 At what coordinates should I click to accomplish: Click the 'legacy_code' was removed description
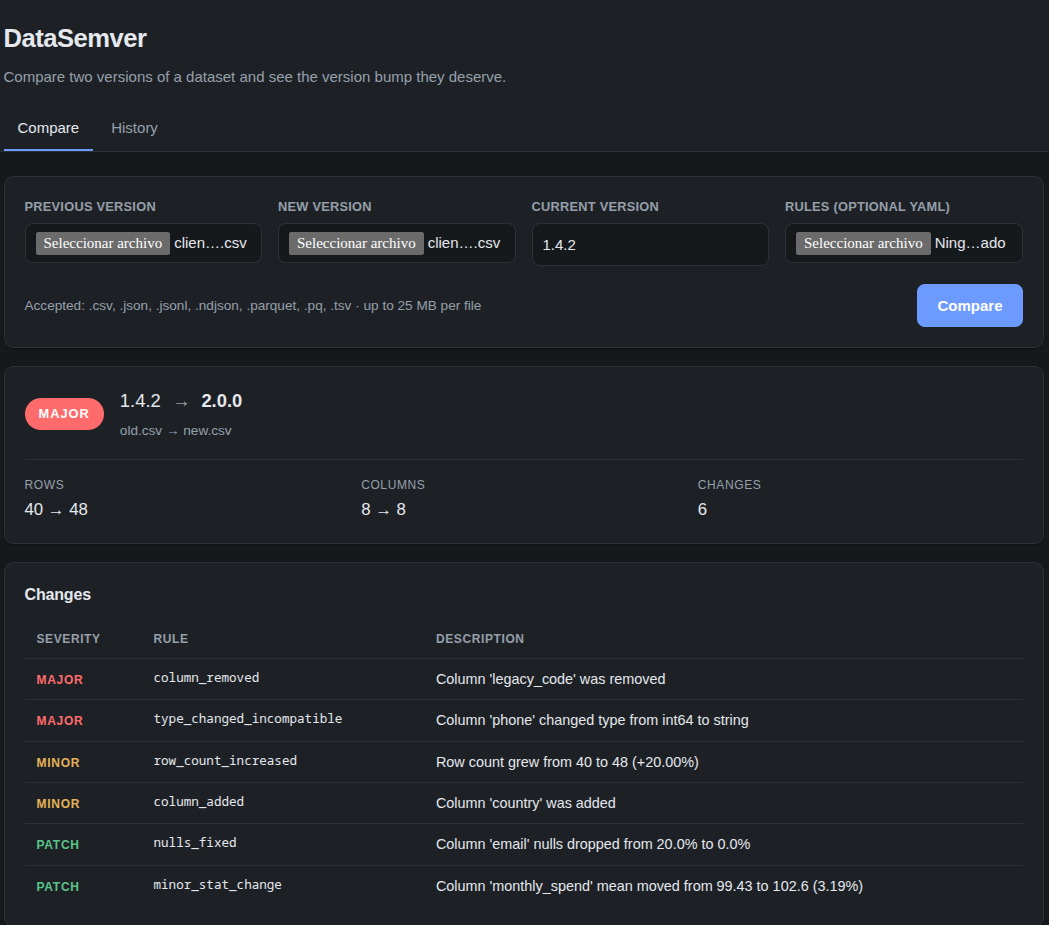point(551,680)
